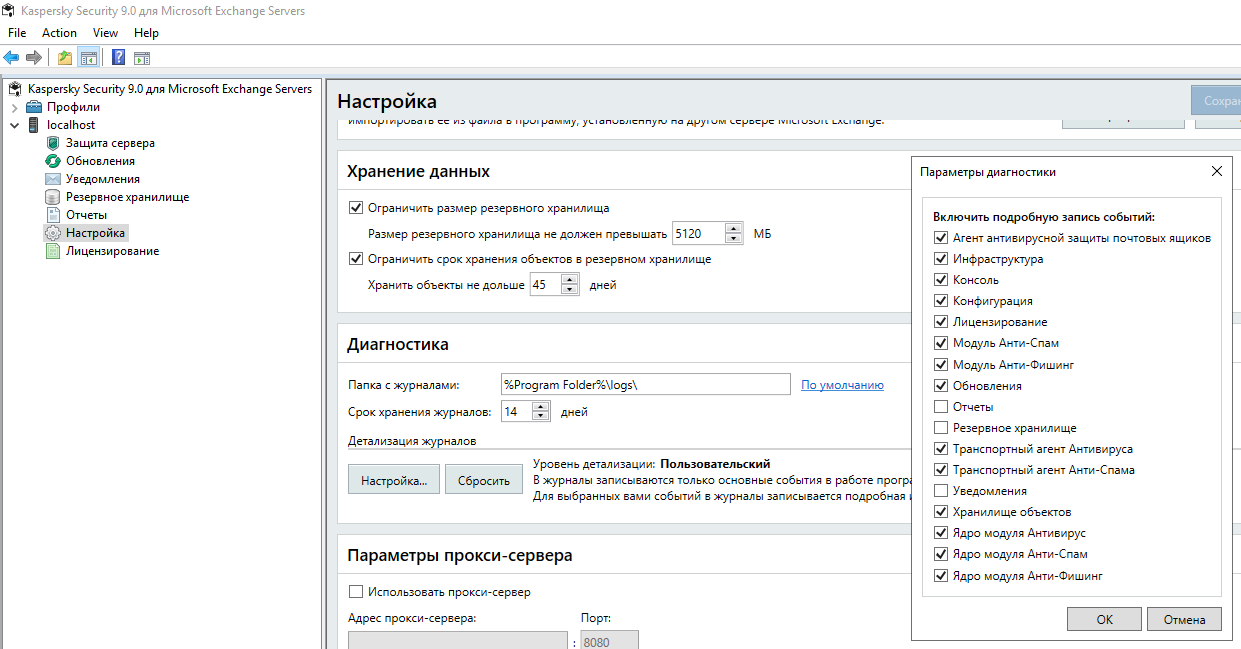The image size is (1241, 649).
Task: Uncheck Ограничить размер резервного хранилища
Action: (355, 208)
